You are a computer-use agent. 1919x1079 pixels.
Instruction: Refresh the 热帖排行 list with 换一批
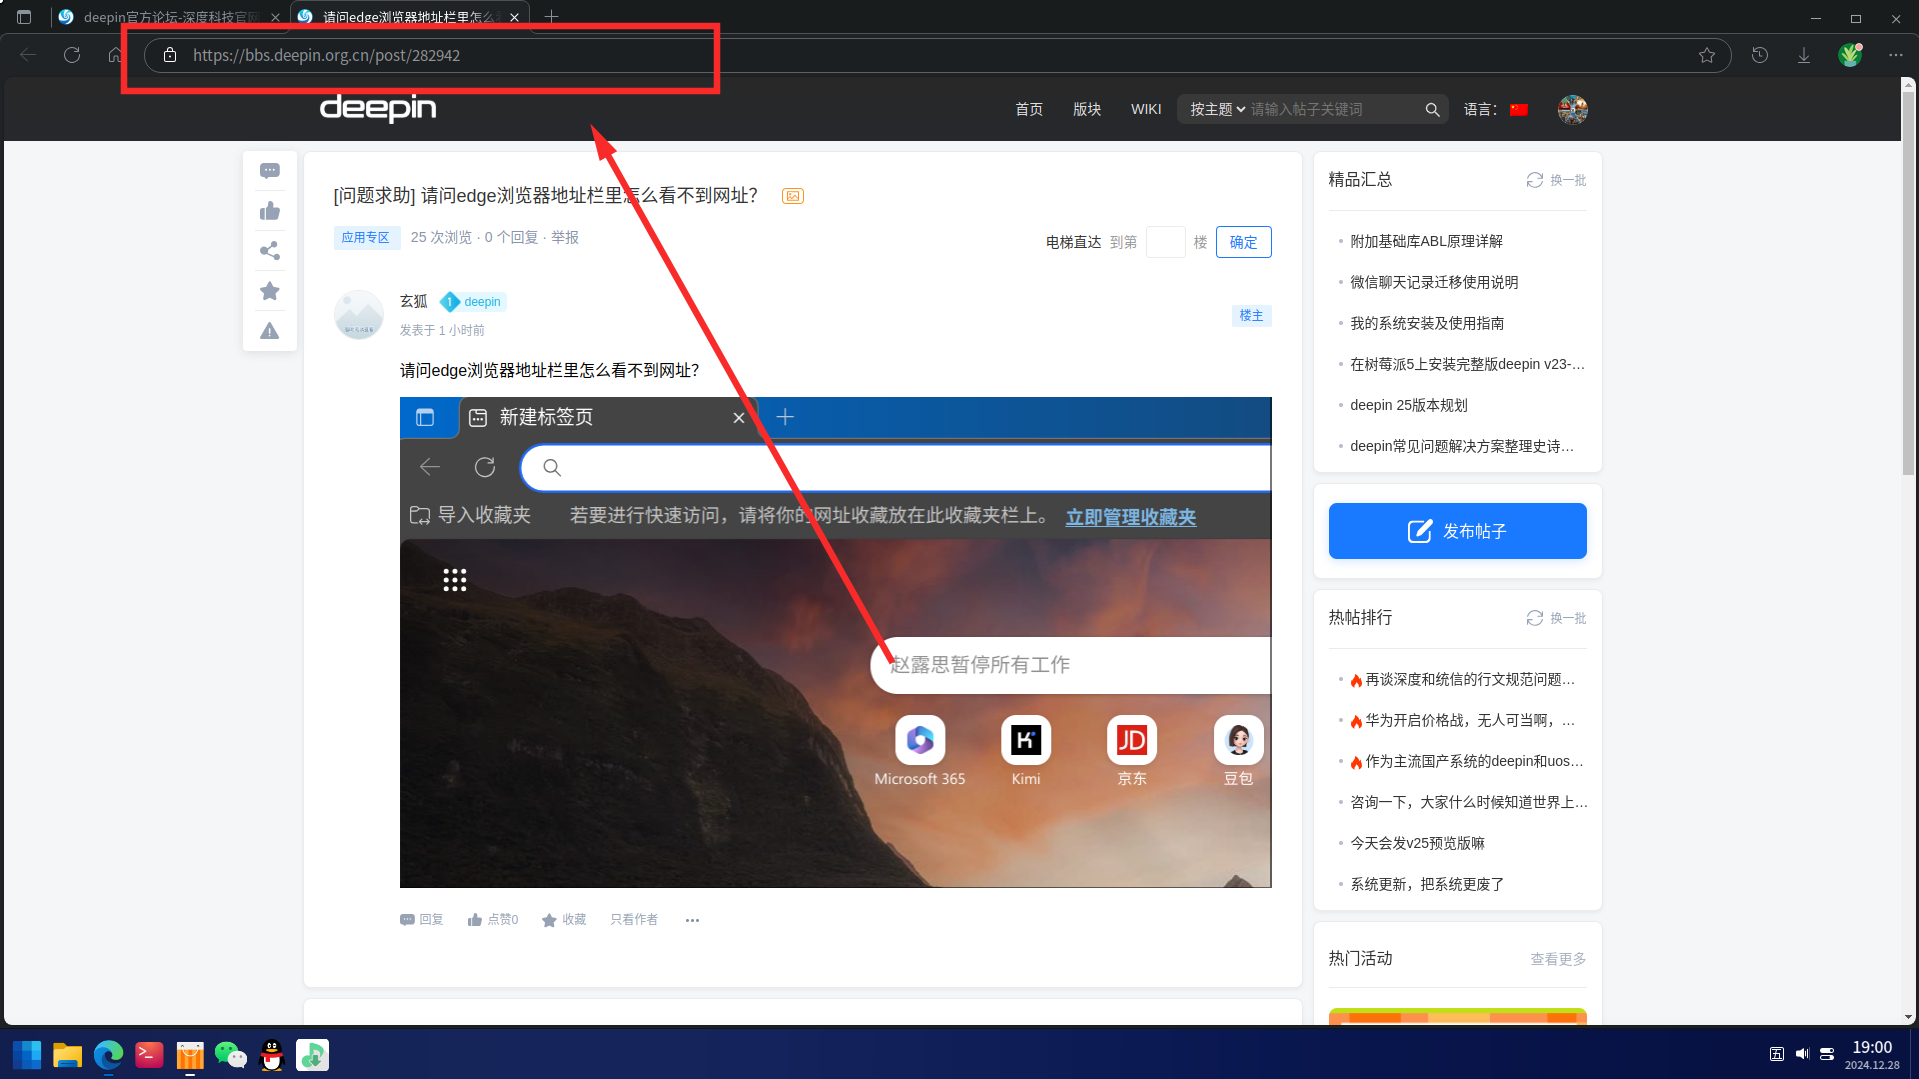click(1556, 618)
